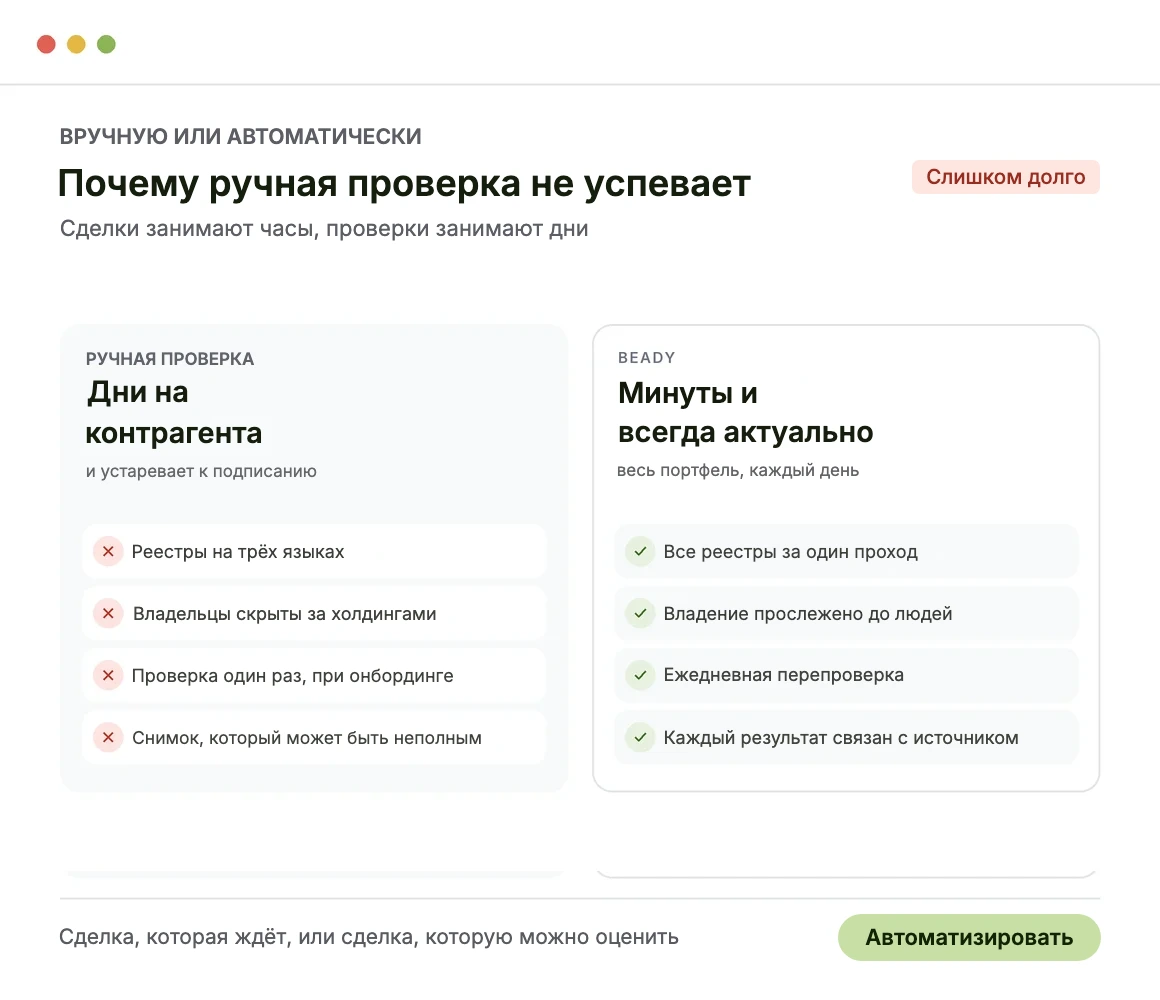Viewport: 1160px width, 1000px height.
Task: Maximize the window with the green button
Action: click(x=107, y=44)
